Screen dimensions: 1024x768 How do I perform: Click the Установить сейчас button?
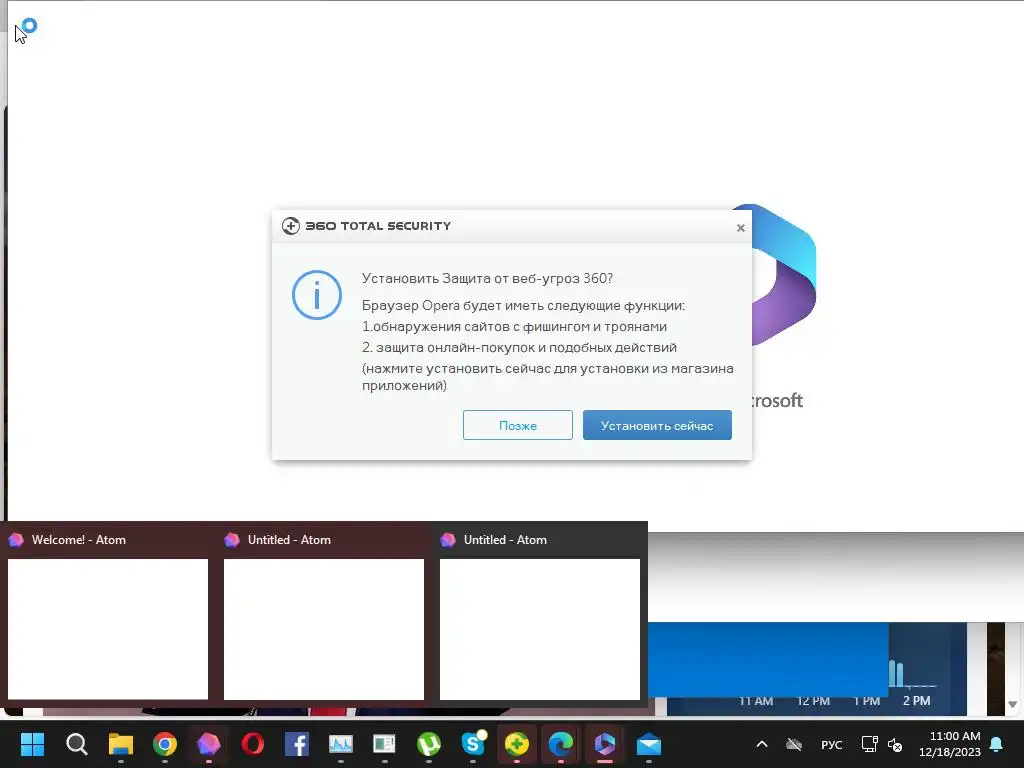point(657,425)
